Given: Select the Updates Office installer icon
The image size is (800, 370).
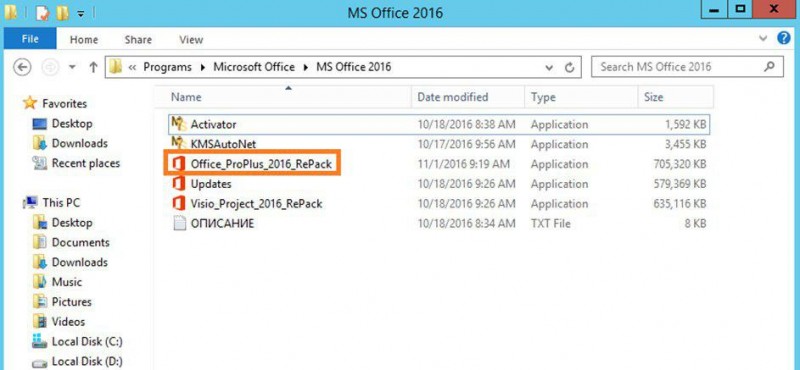Looking at the screenshot, I should (179, 184).
